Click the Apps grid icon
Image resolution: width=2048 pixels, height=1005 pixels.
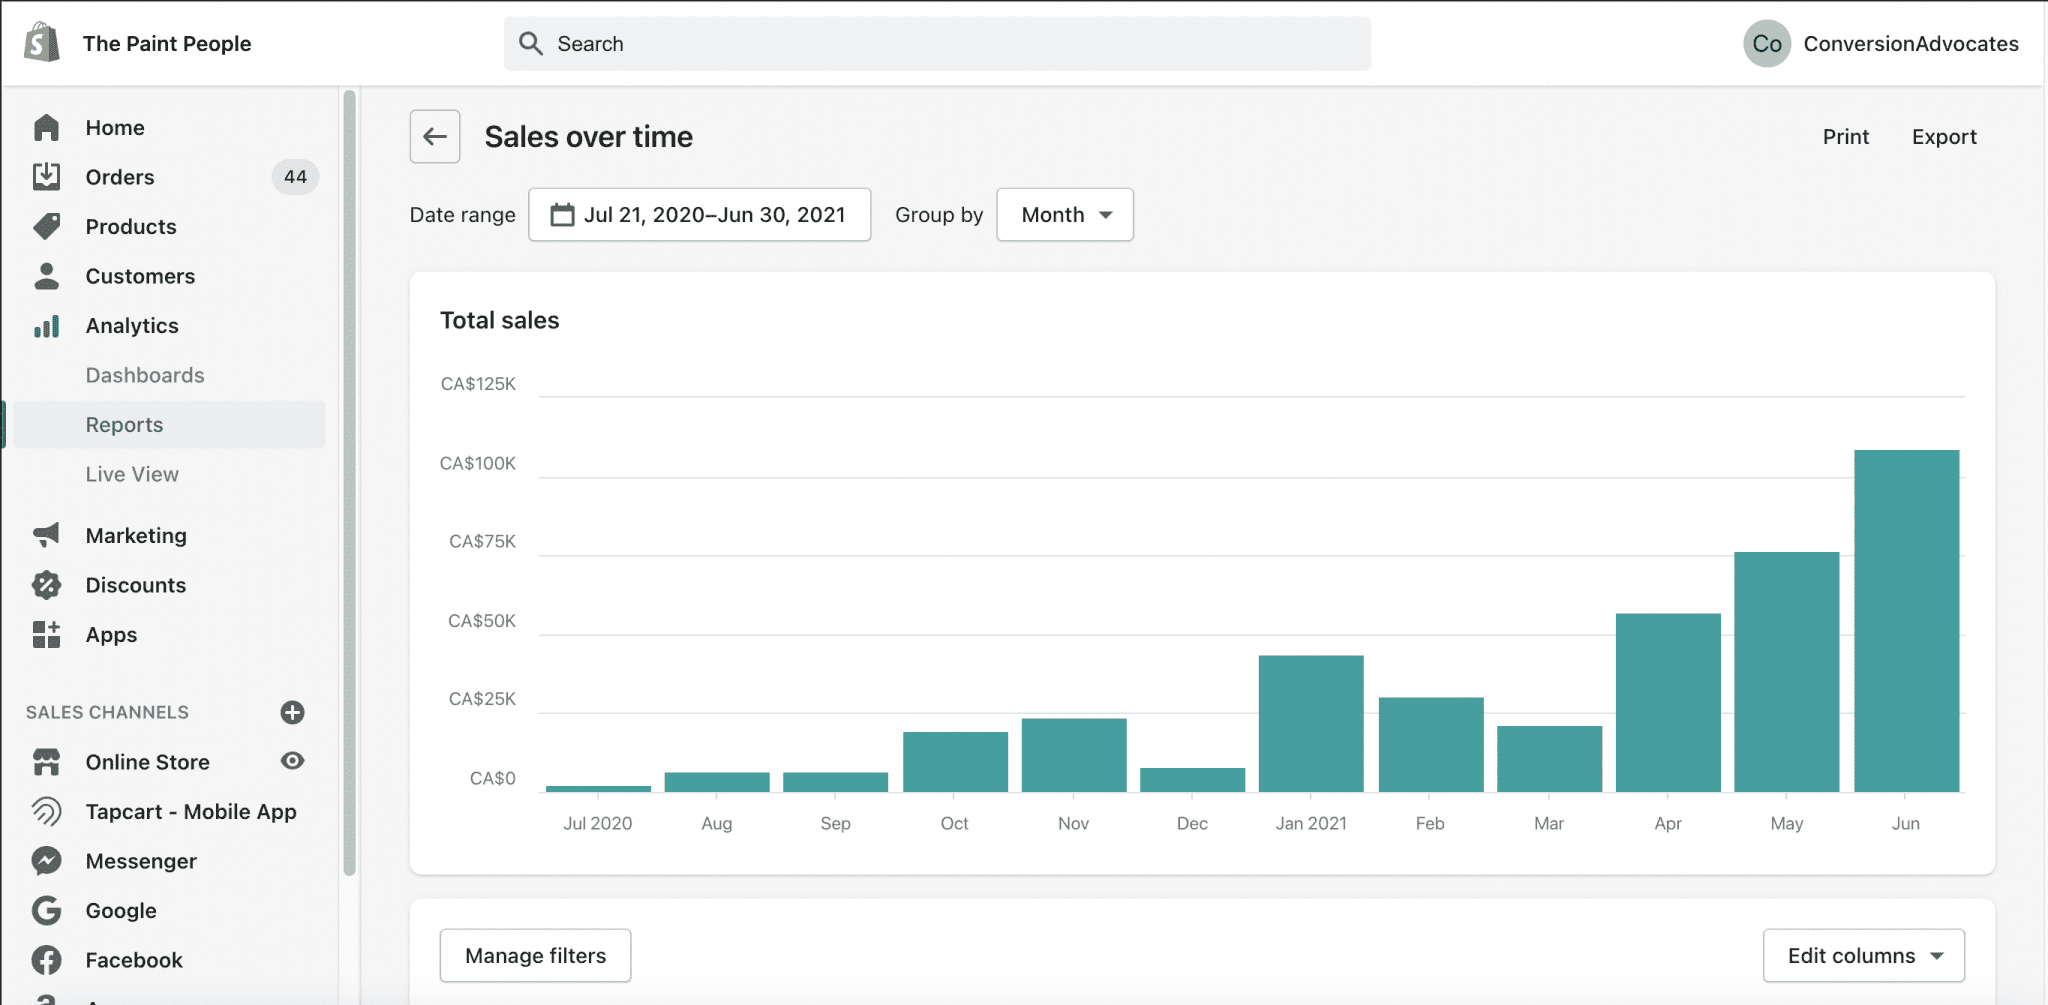[46, 634]
